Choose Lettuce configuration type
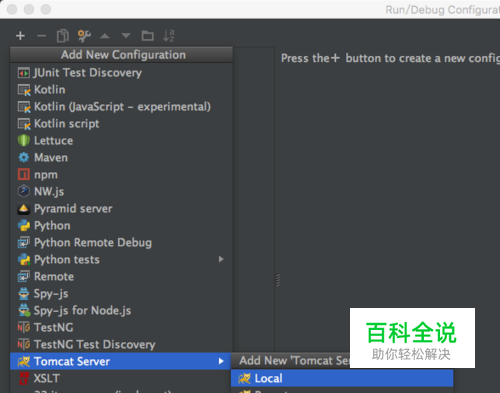This screenshot has width=500, height=393. pos(121,141)
